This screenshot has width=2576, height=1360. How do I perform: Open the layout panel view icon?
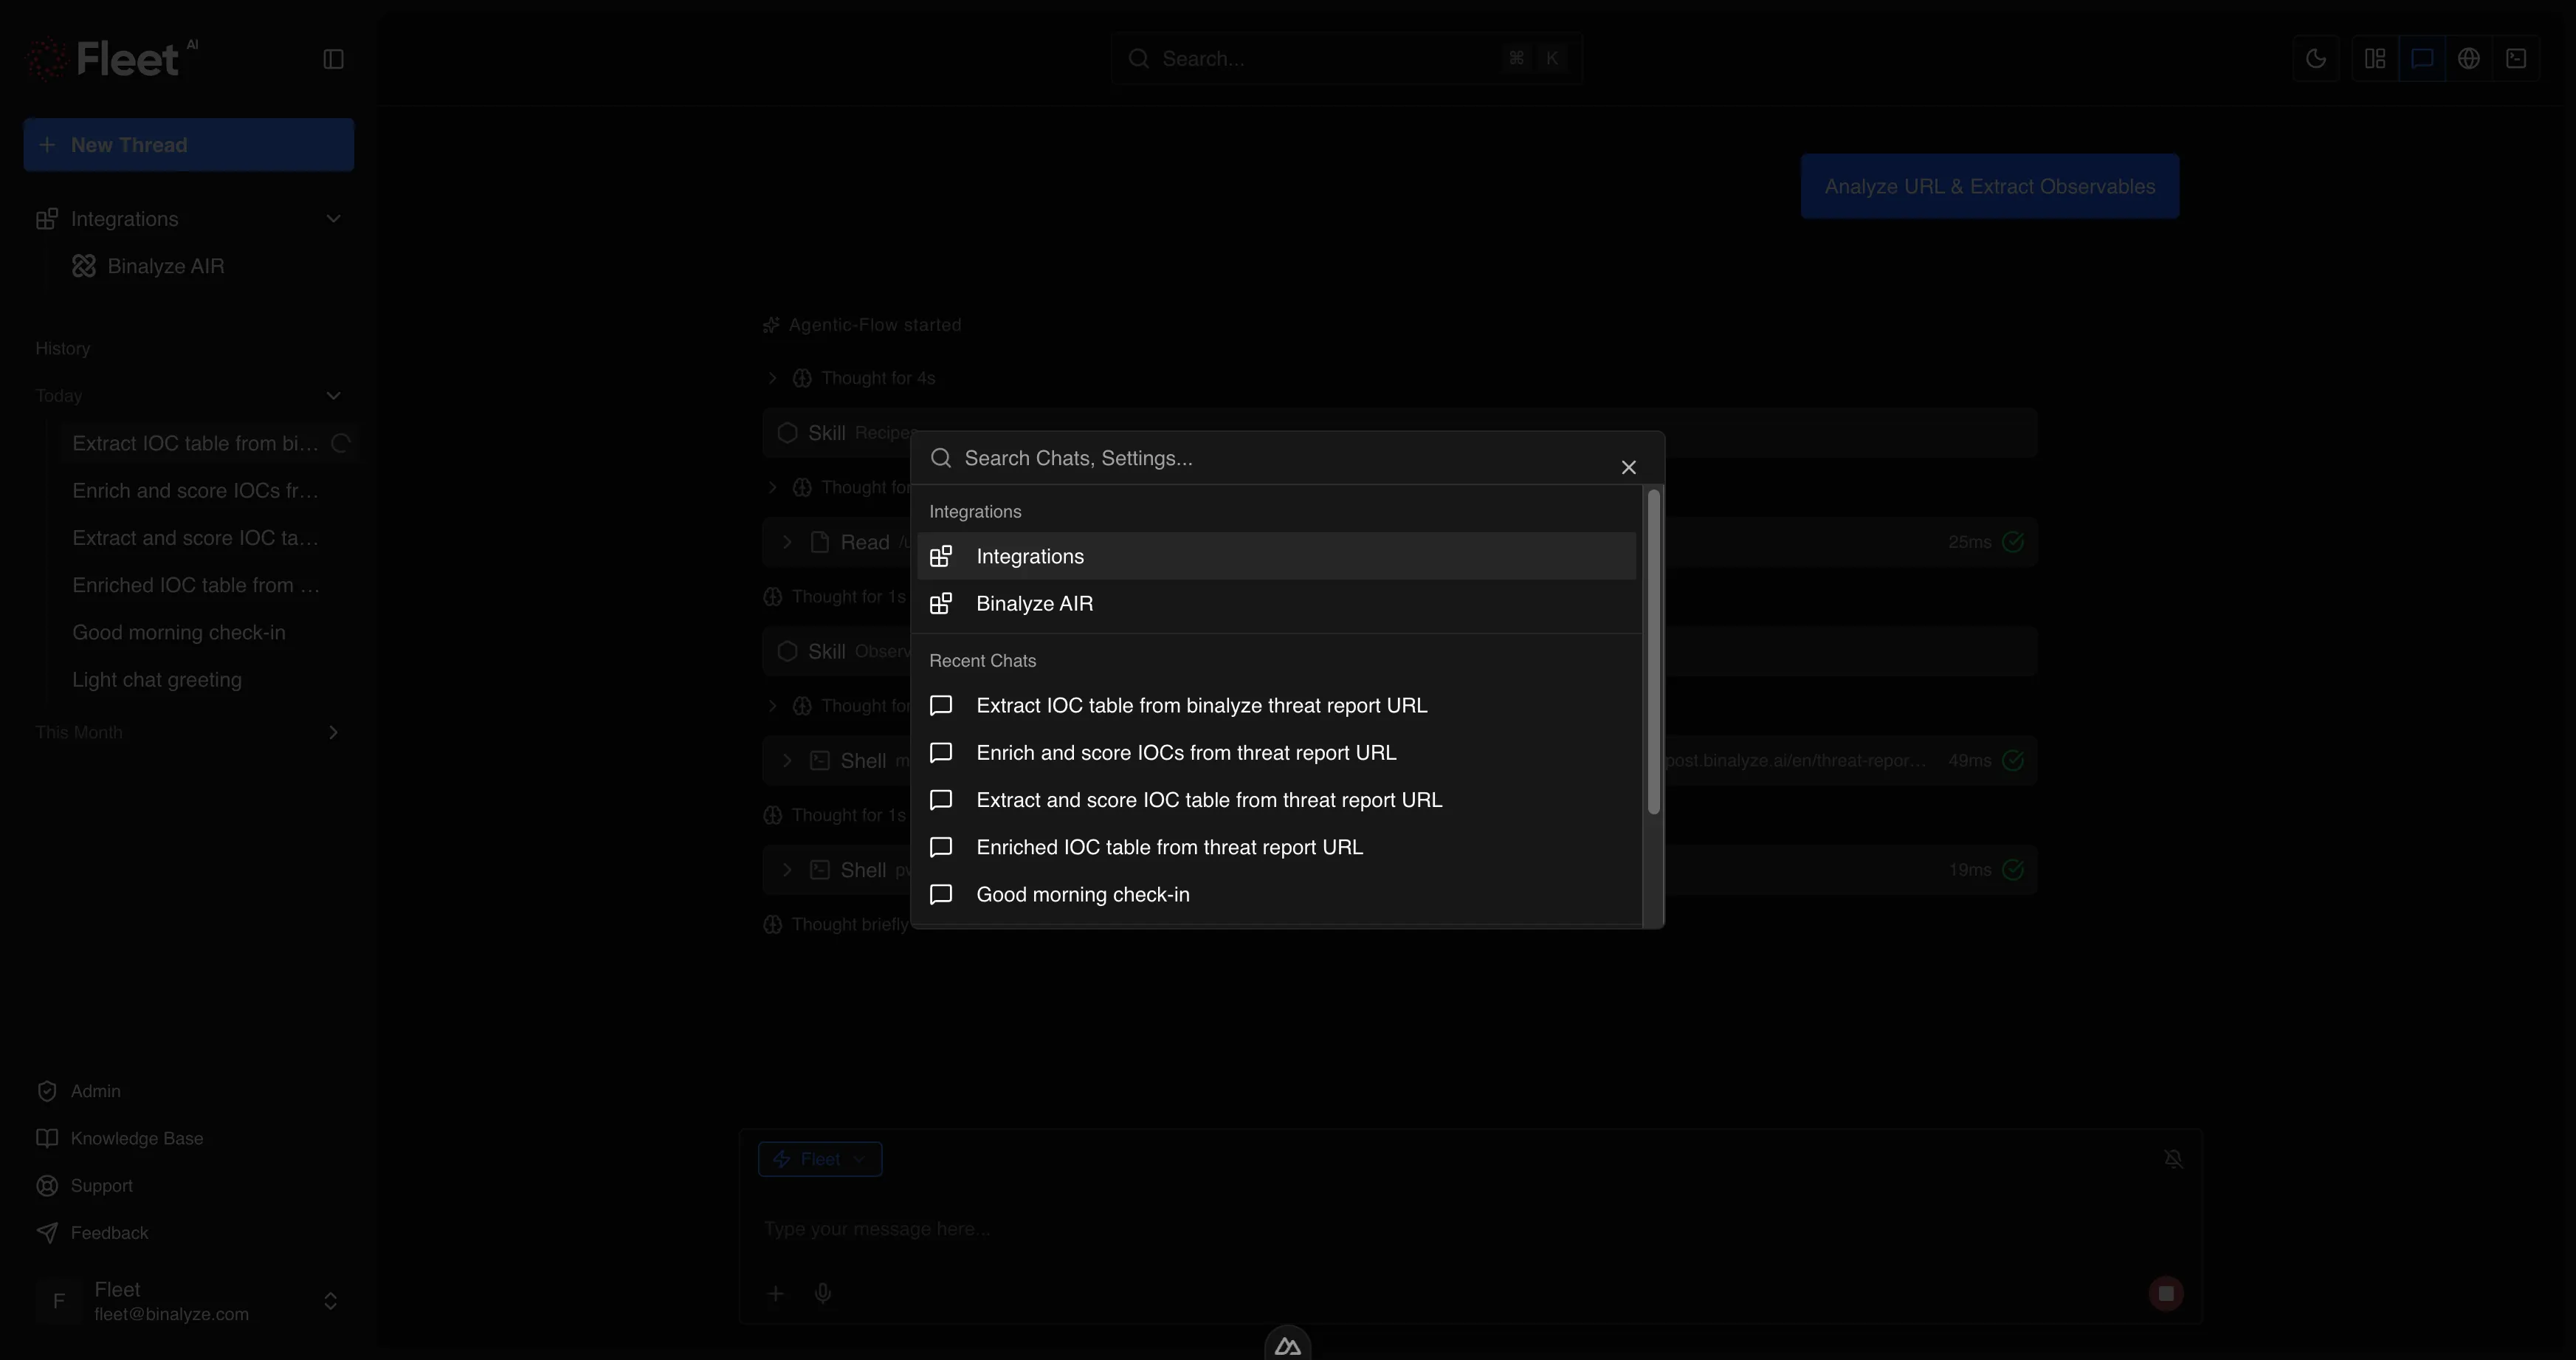pos(2375,58)
